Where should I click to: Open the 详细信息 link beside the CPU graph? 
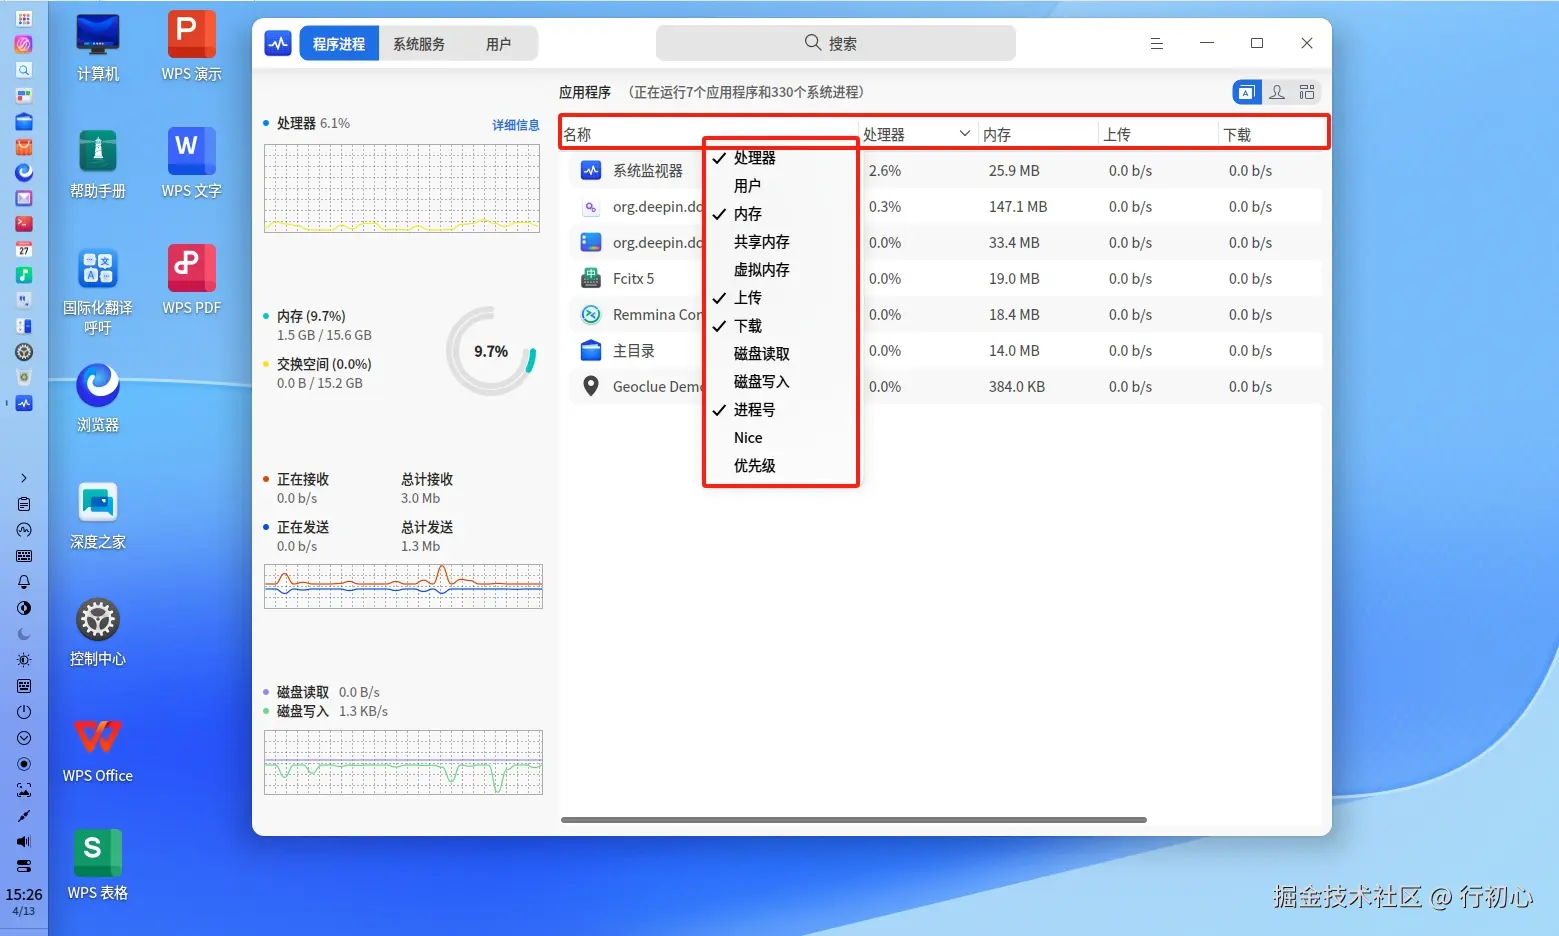coord(516,125)
